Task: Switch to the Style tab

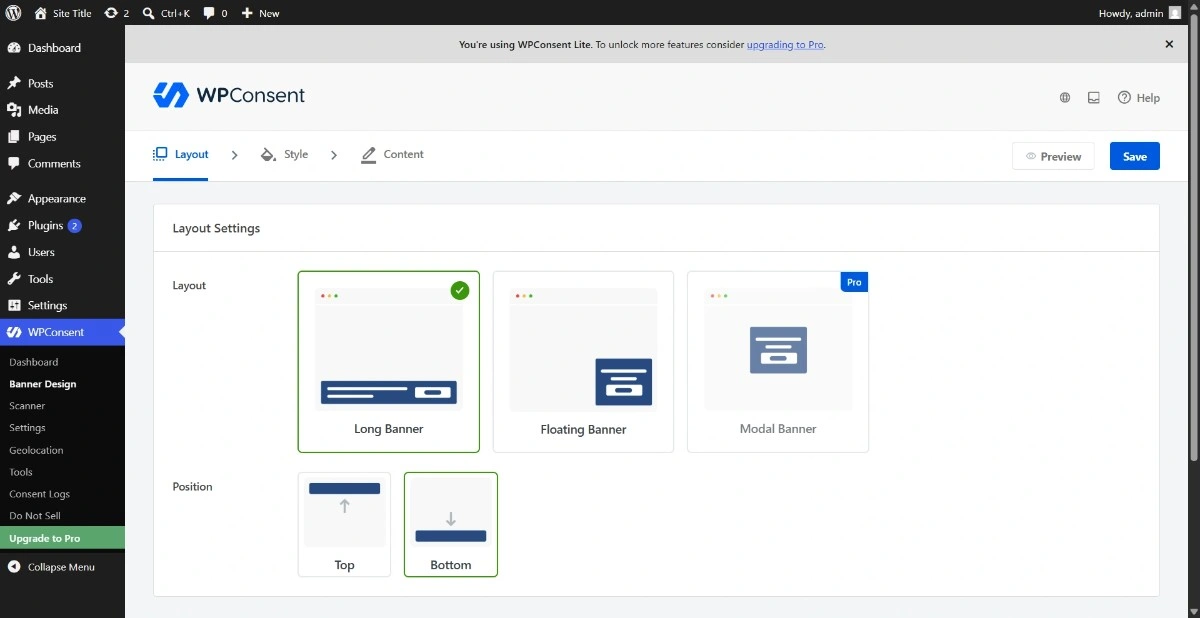Action: tap(284, 155)
